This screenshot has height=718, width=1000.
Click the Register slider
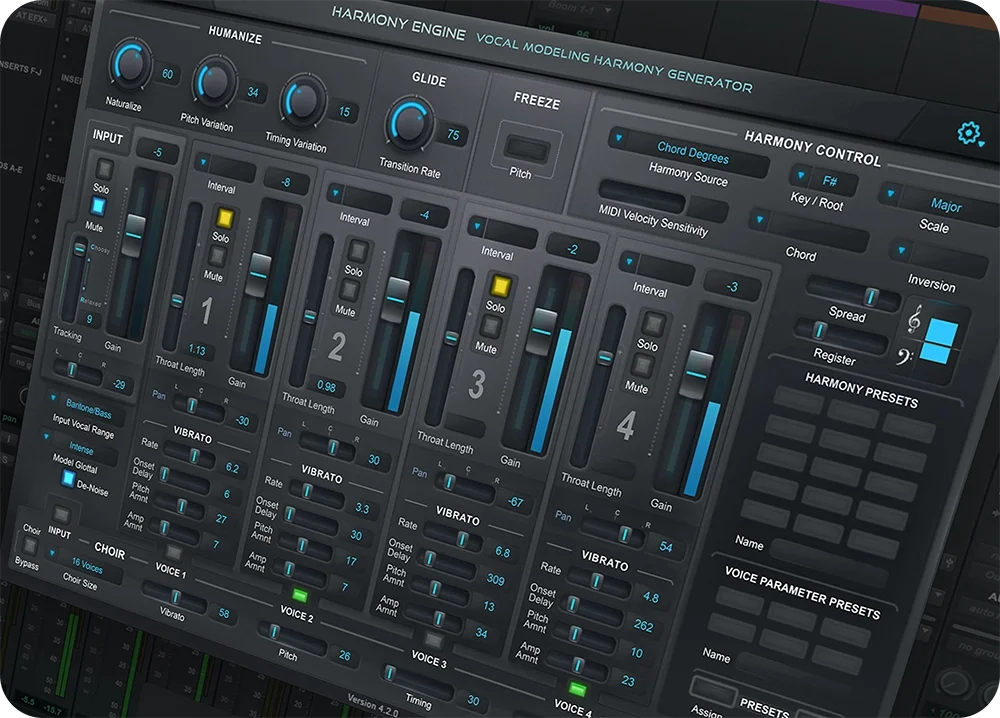tap(840, 335)
